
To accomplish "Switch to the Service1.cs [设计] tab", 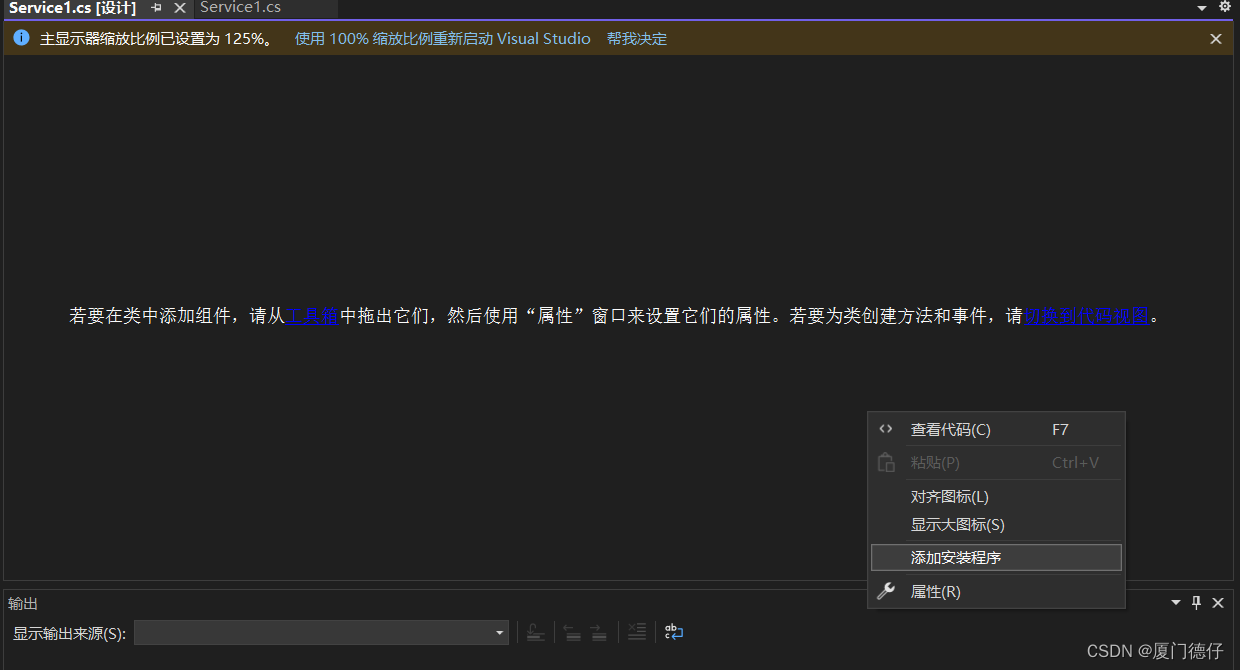I will 72,8.
